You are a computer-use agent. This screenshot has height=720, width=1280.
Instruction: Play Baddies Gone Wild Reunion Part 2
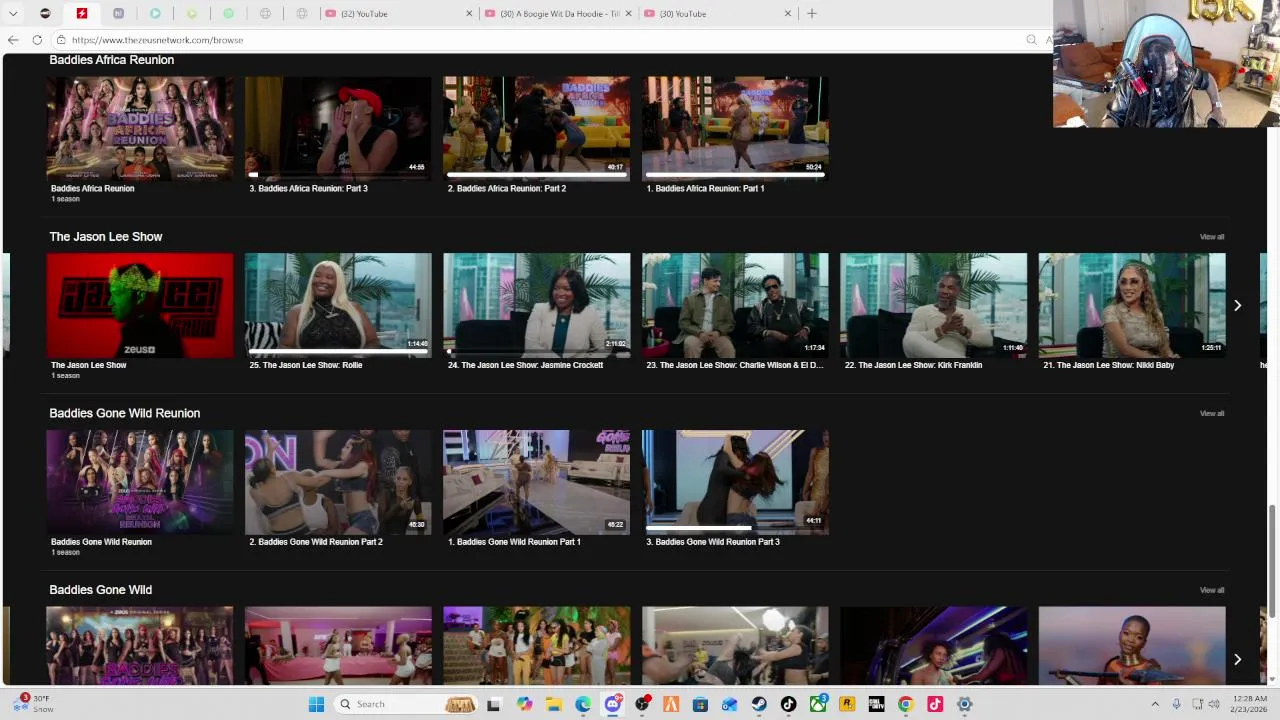(x=338, y=482)
